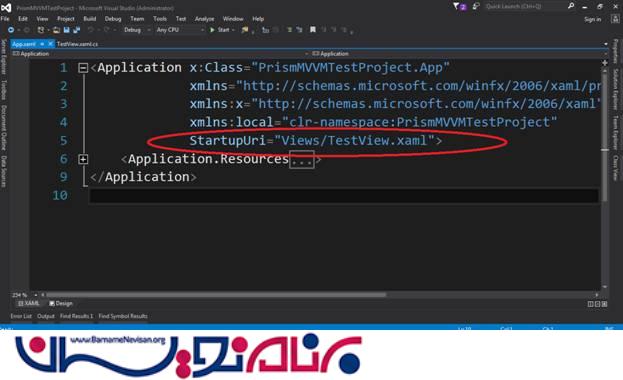Switch editor to XAML view
This screenshot has width=623, height=380.
point(29,303)
